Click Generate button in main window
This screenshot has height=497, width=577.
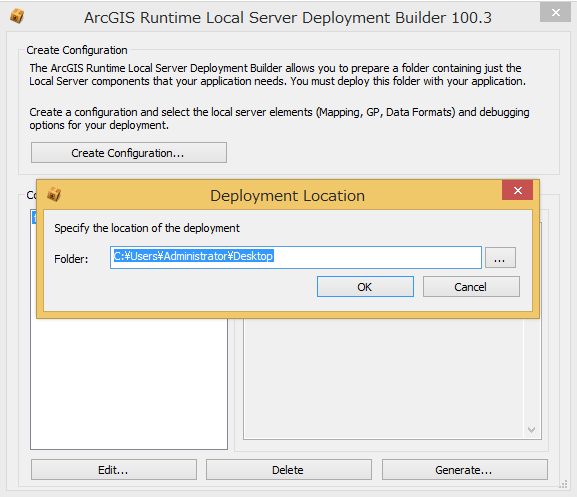click(x=465, y=469)
